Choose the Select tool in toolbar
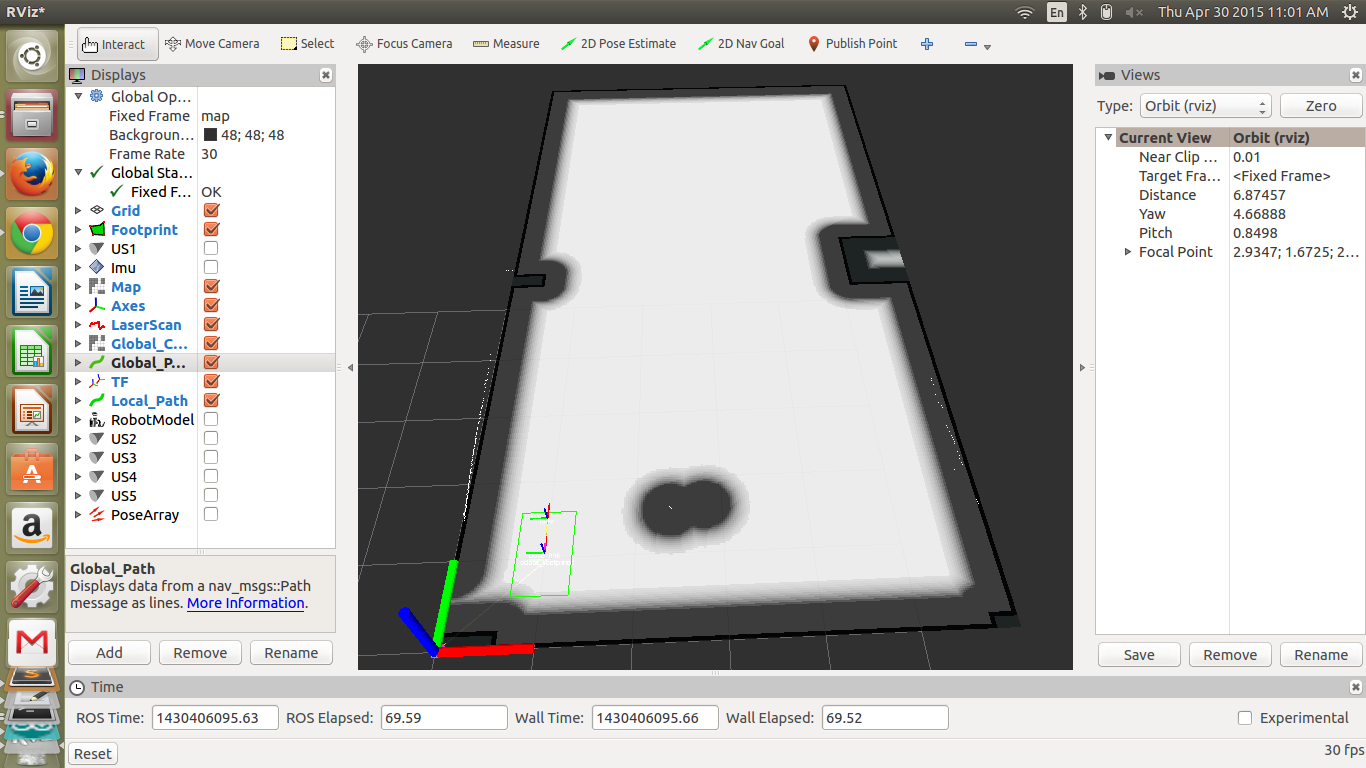 [x=307, y=44]
